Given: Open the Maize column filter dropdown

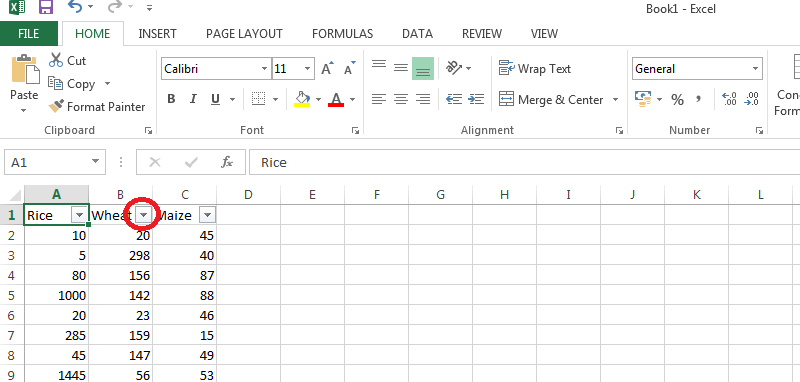Looking at the screenshot, I should pyautogui.click(x=207, y=215).
